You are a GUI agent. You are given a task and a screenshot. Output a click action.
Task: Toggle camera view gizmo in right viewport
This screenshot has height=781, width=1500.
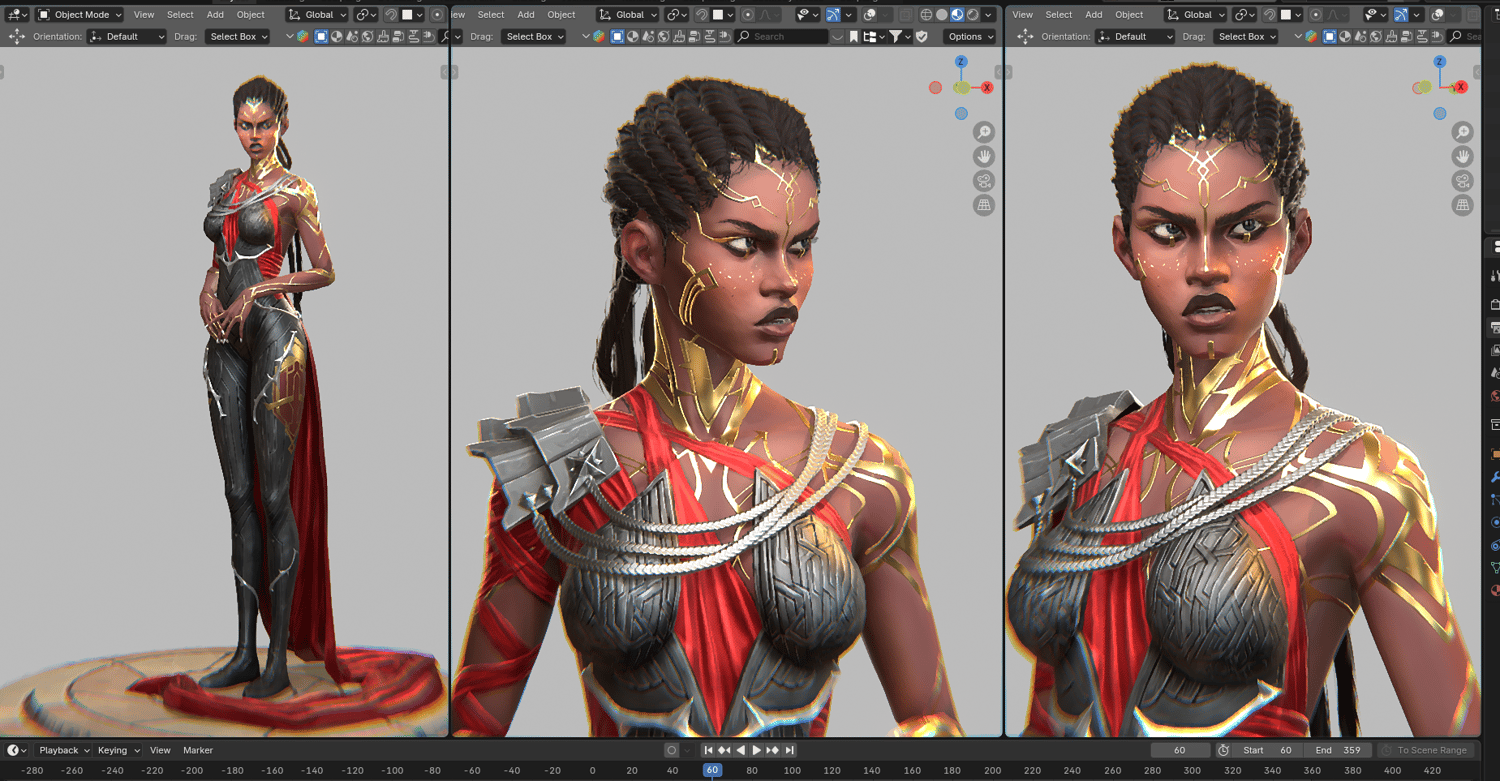[x=1463, y=181]
